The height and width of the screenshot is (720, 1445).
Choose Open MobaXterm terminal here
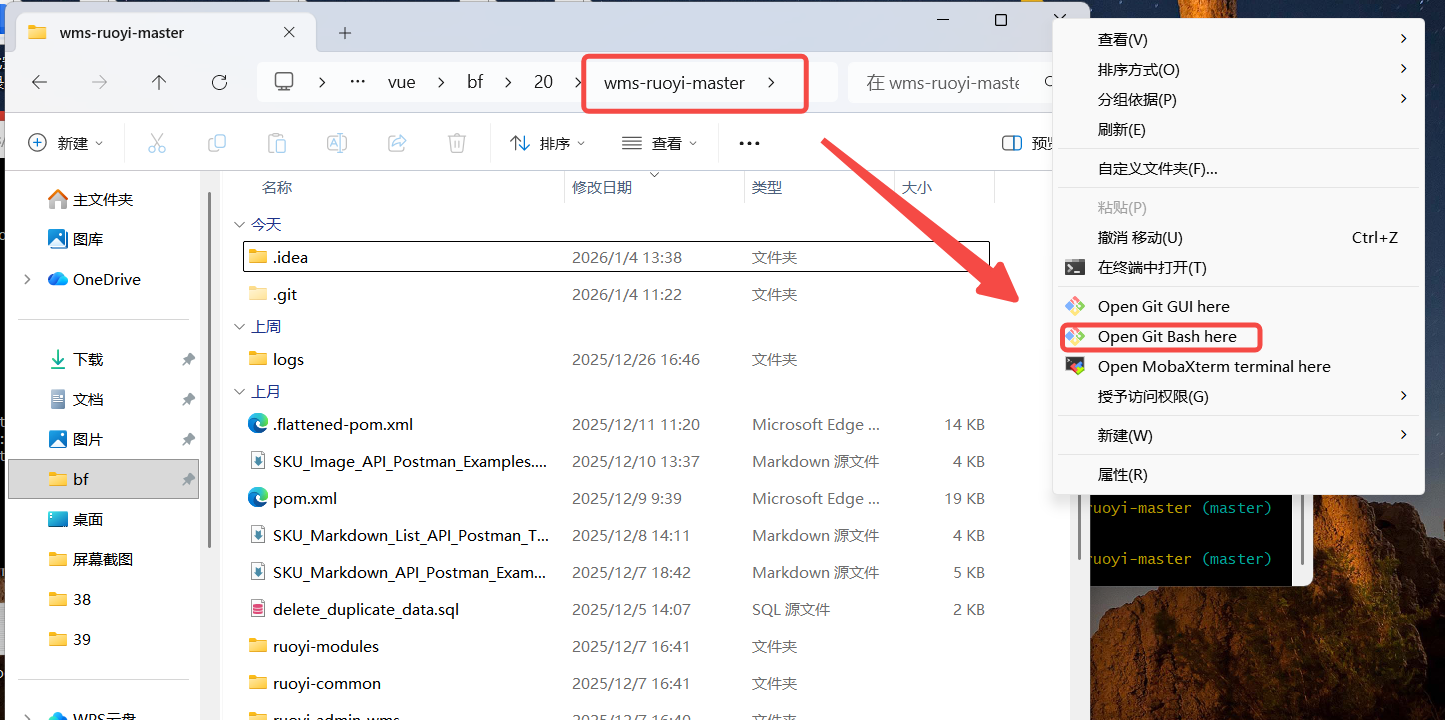[x=1238, y=366]
